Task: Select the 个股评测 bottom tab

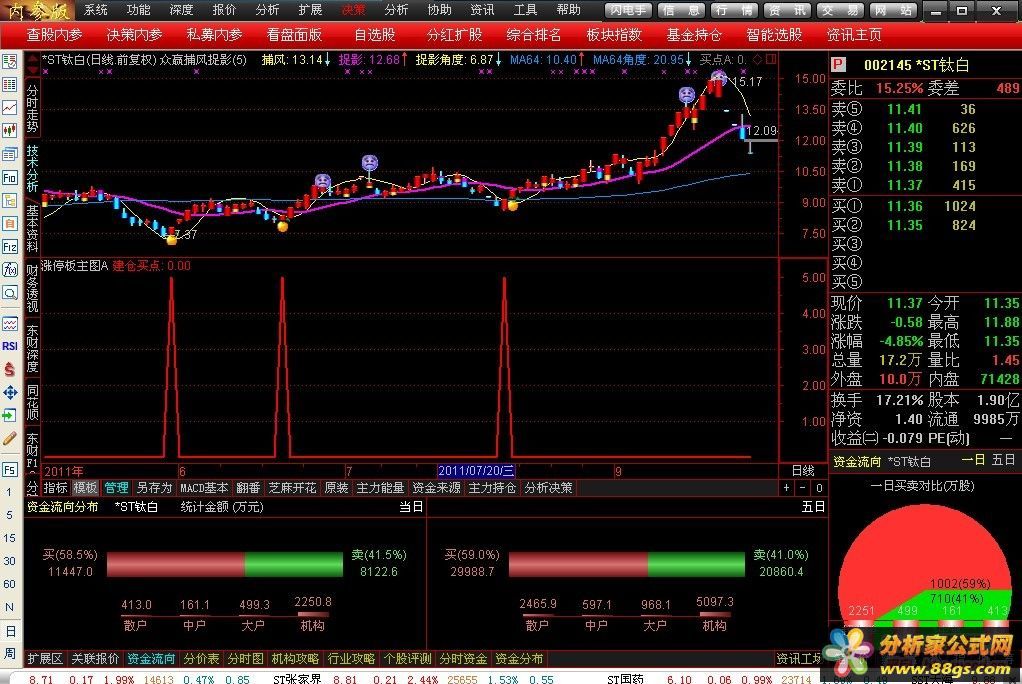Action: pos(407,659)
